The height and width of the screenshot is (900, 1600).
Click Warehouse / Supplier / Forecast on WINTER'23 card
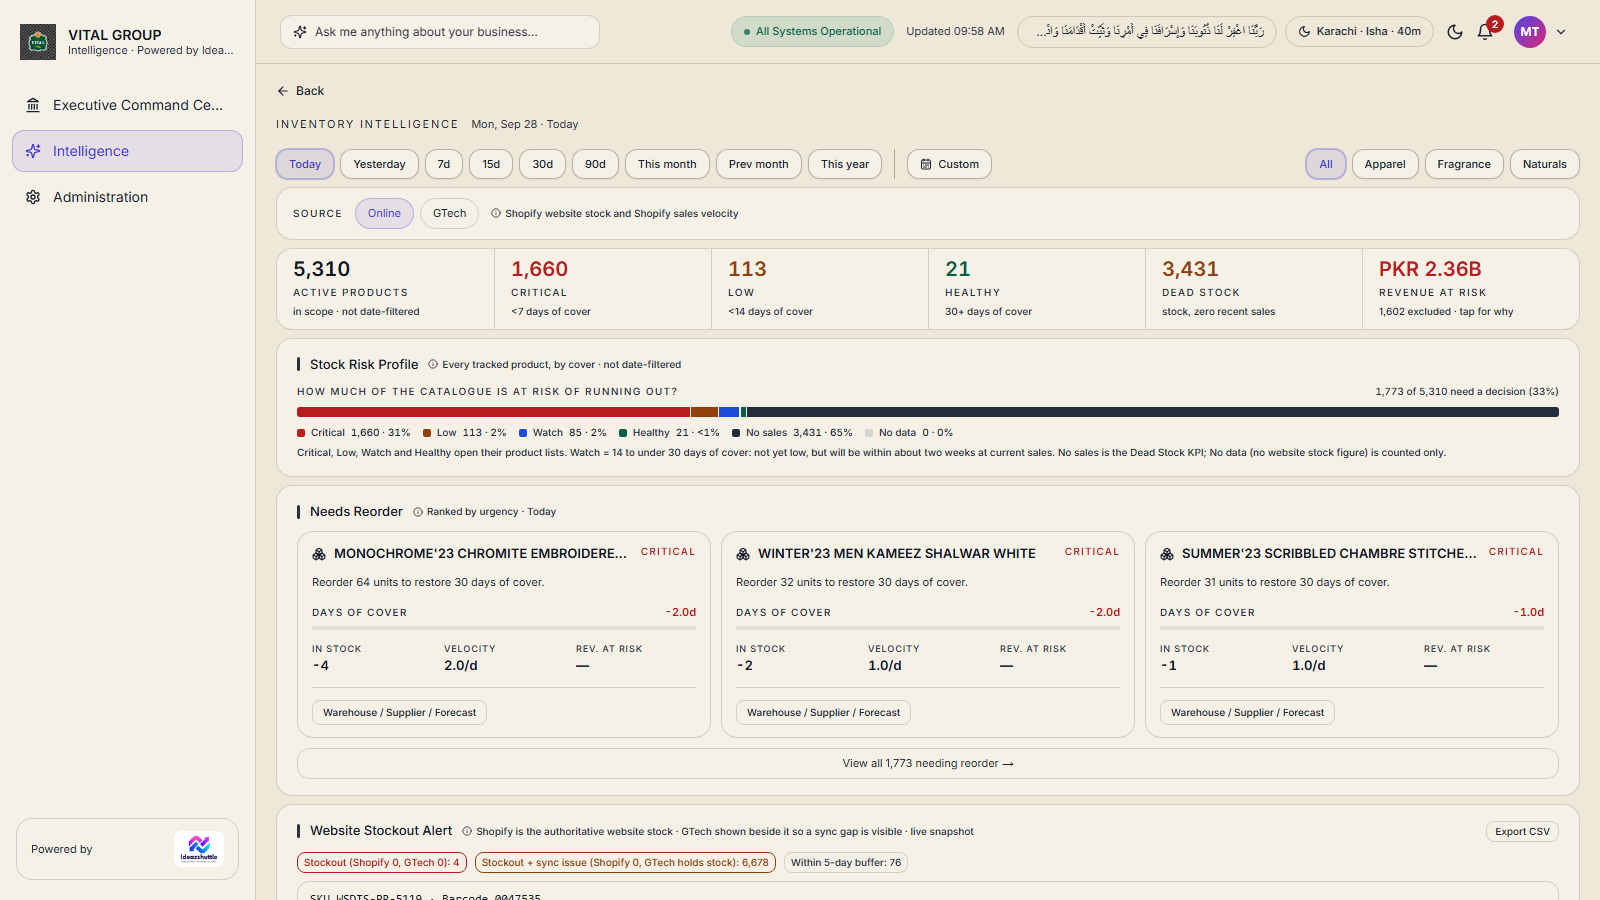tap(823, 713)
